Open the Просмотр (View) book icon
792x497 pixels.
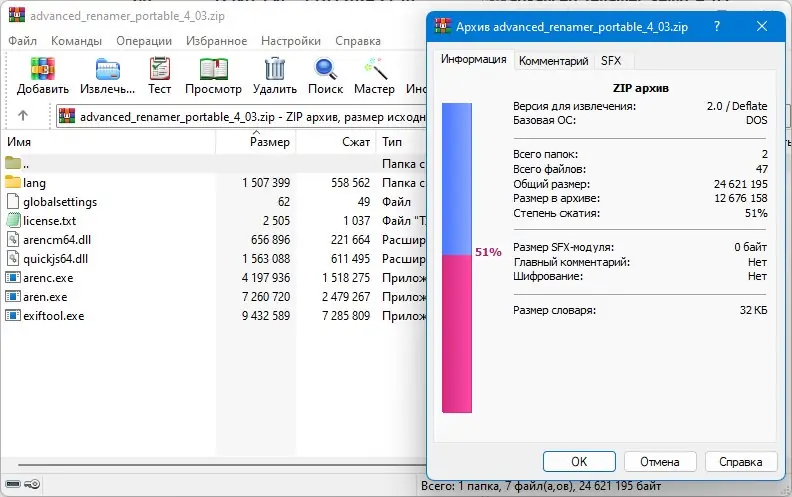tap(214, 69)
